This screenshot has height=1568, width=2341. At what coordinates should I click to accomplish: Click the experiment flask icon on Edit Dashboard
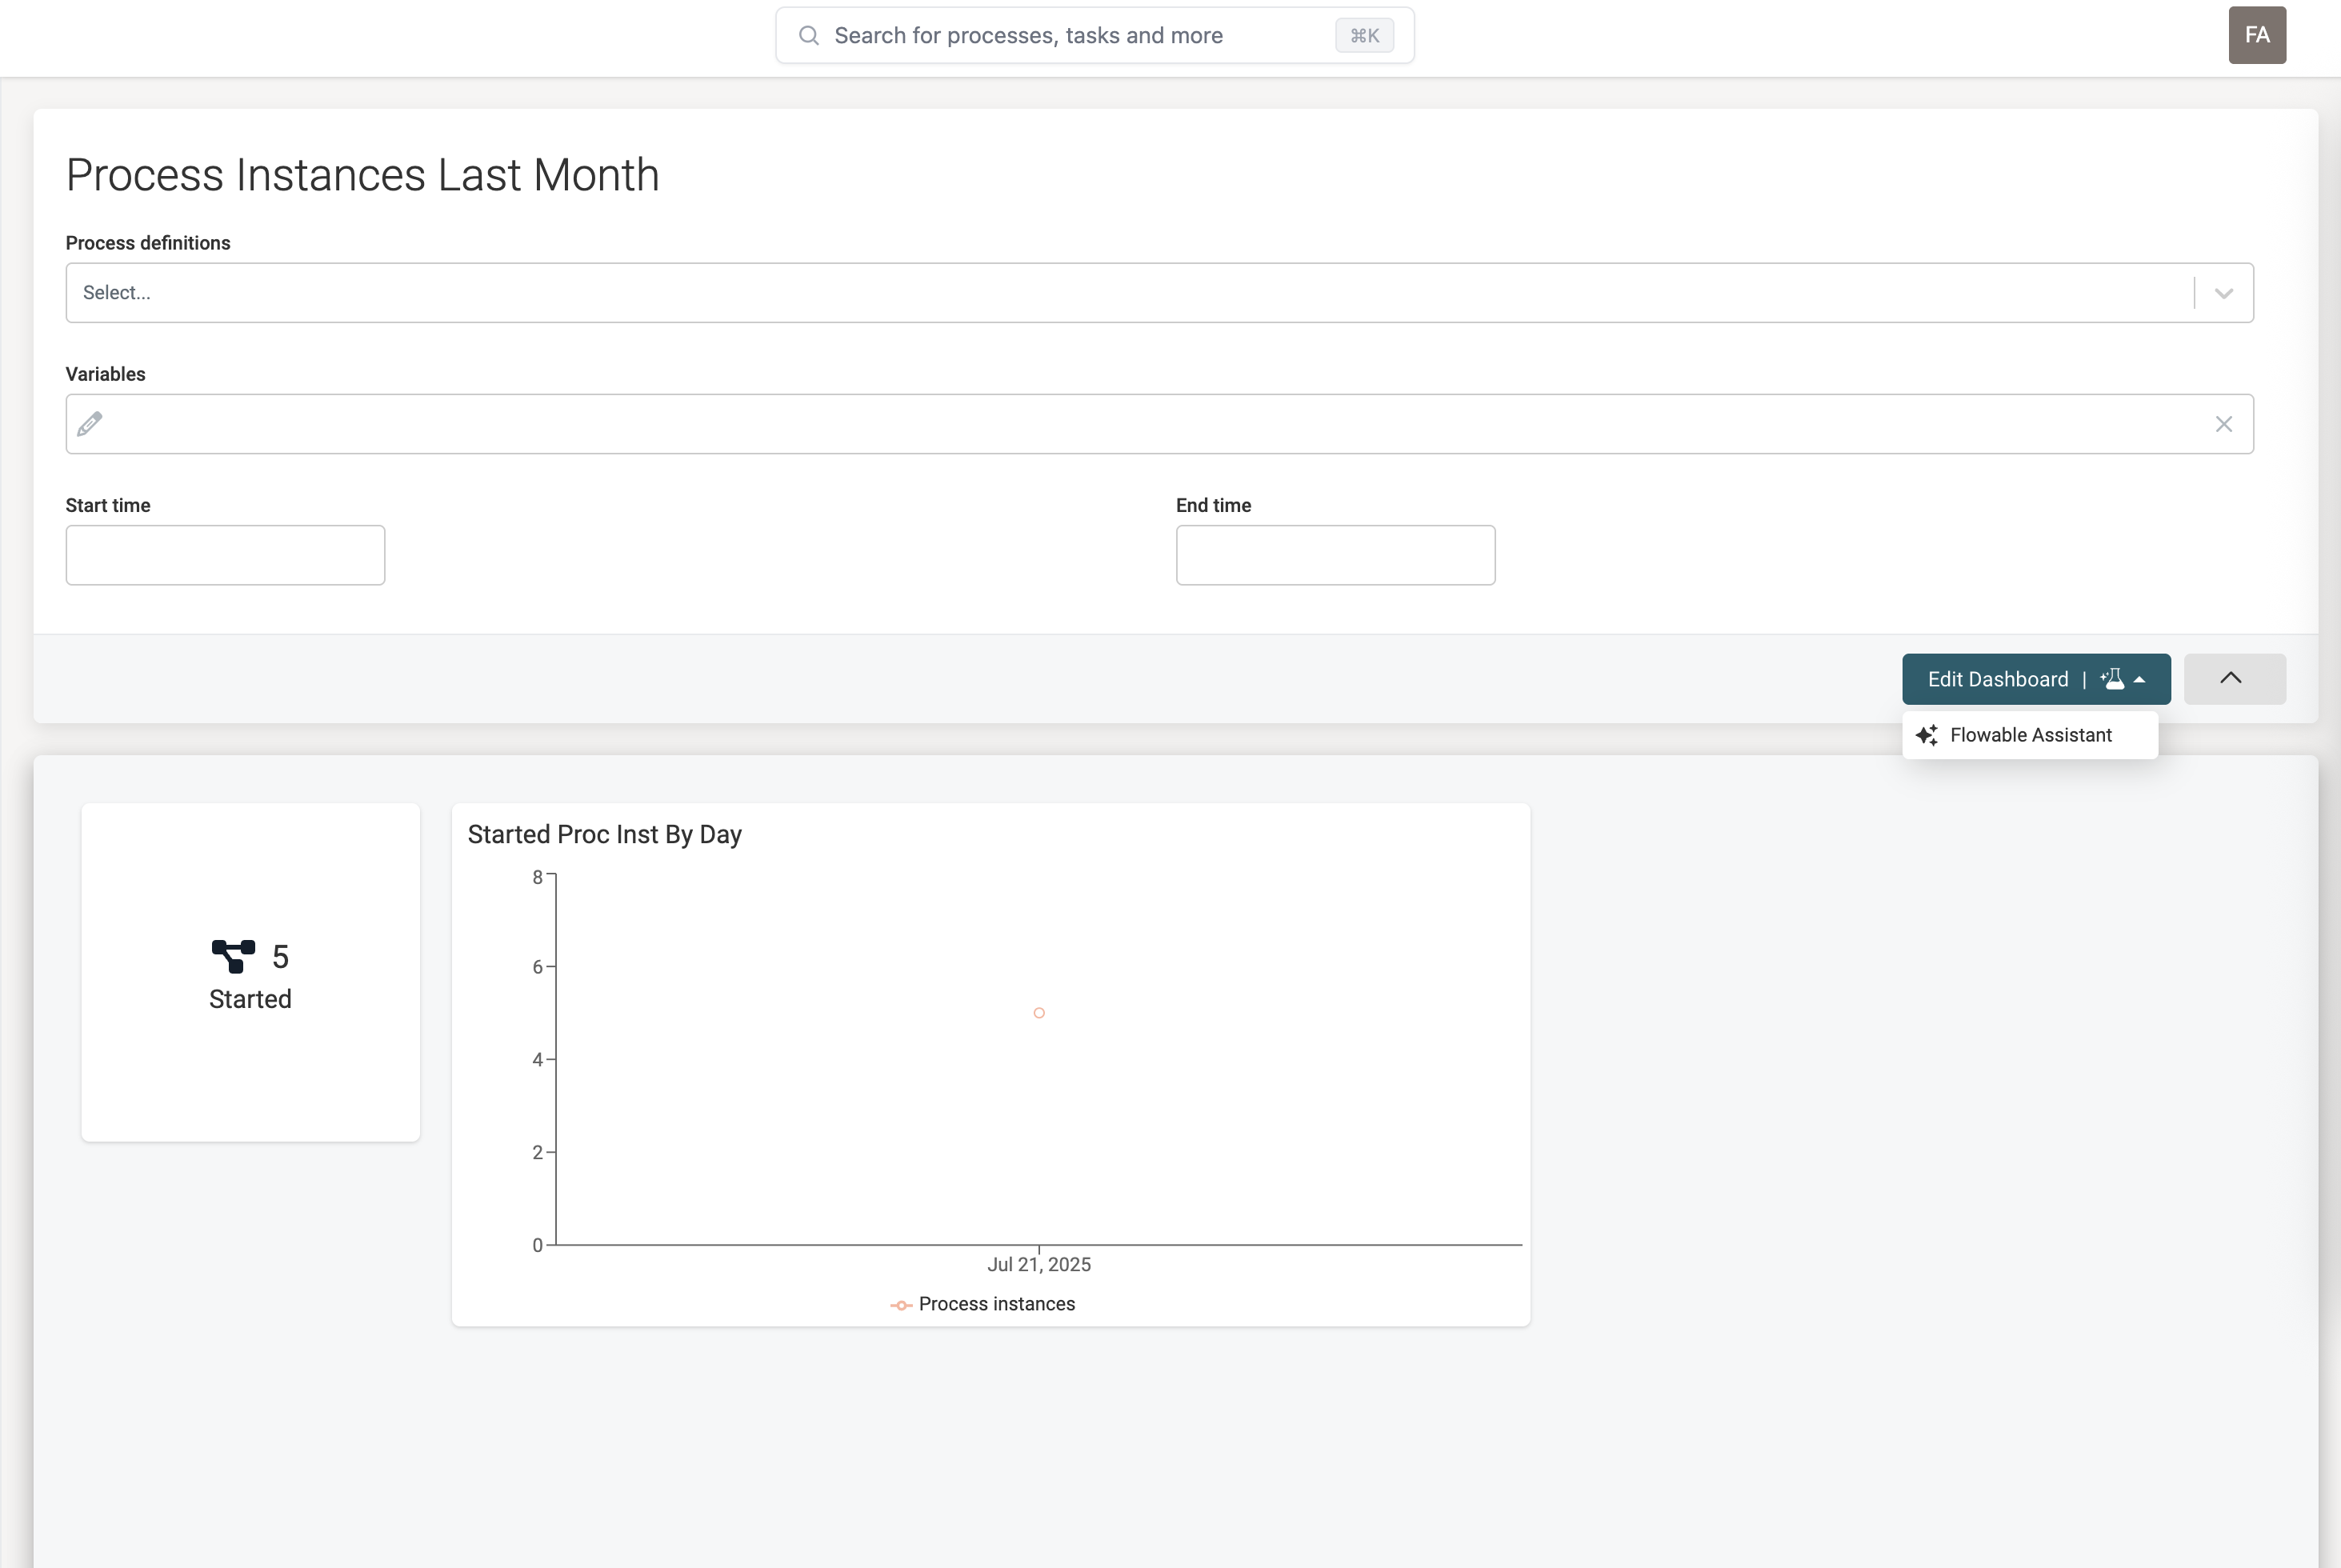point(2113,679)
